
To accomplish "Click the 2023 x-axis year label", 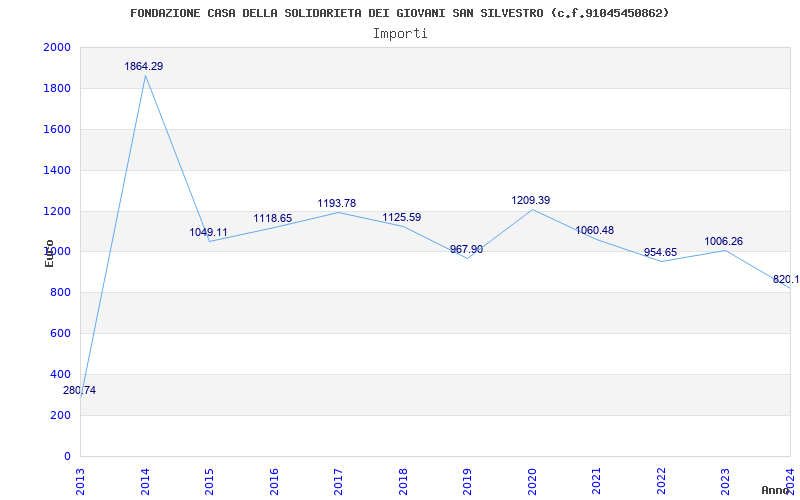I will 726,481.
